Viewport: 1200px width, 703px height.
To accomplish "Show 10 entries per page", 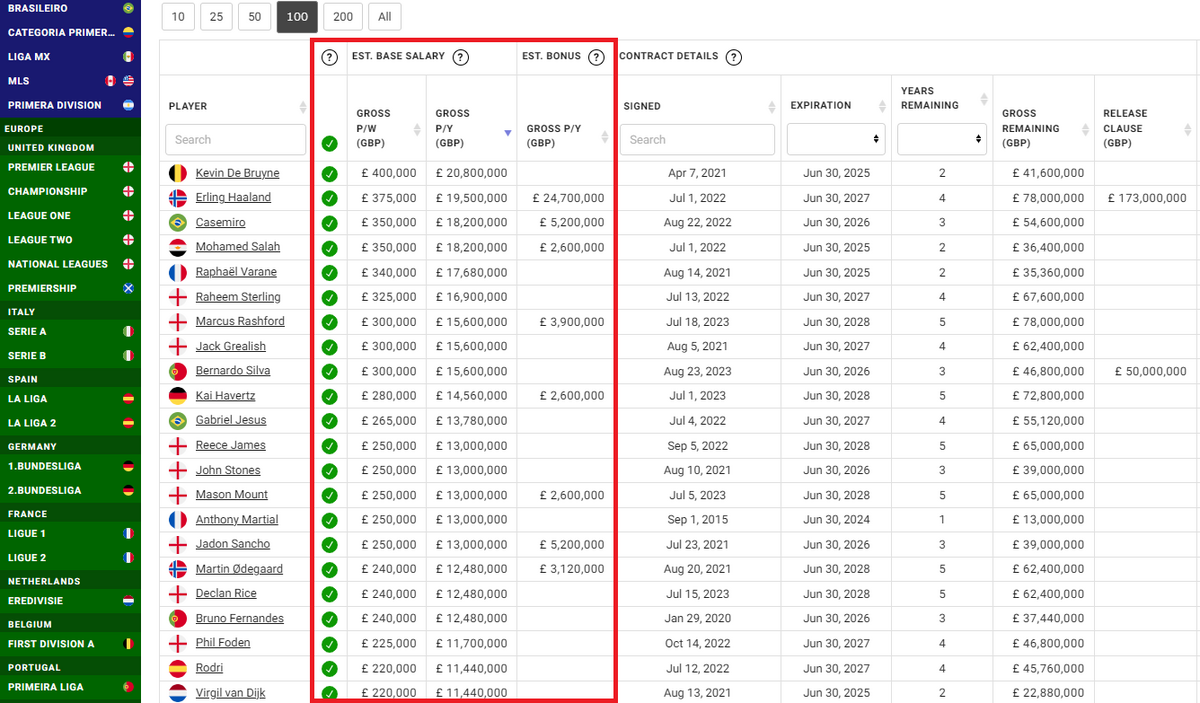I will click(178, 17).
